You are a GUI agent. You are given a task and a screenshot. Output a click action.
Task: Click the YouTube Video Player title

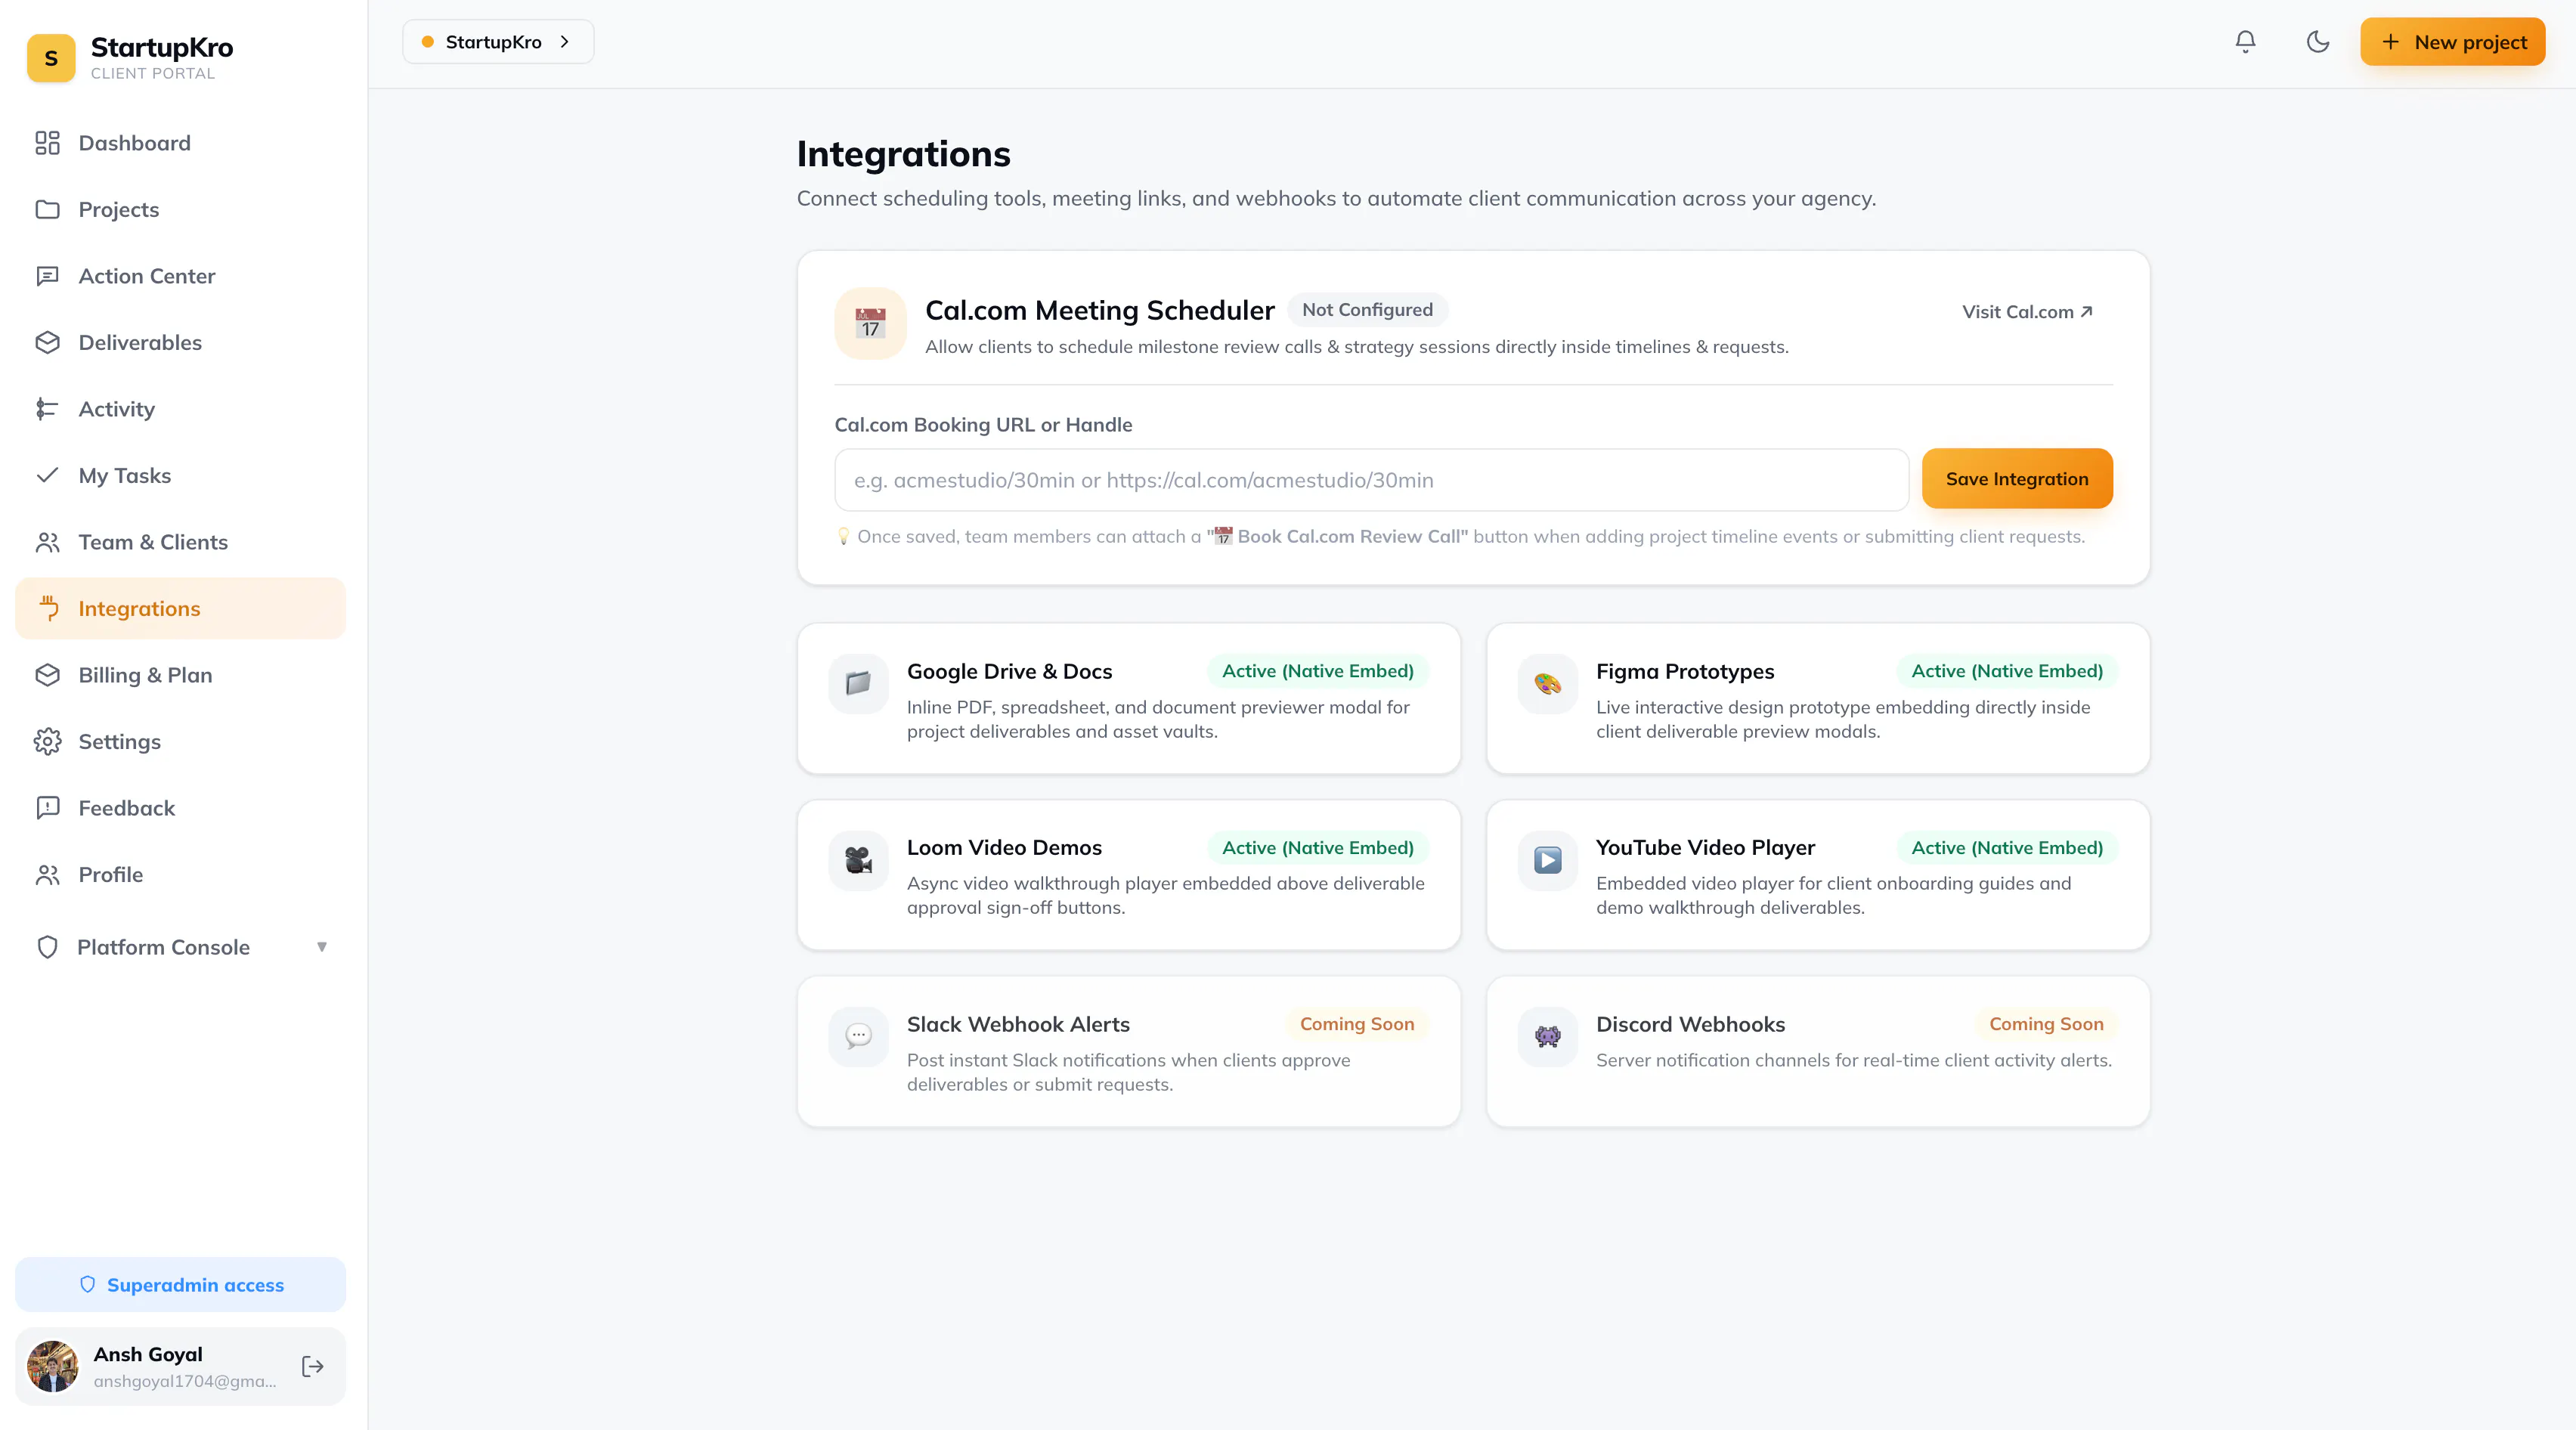point(1705,848)
